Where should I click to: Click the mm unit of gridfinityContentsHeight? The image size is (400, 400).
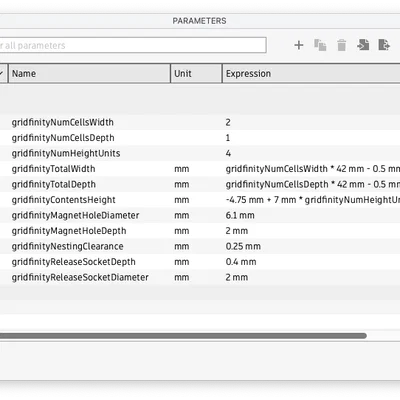[x=182, y=200]
